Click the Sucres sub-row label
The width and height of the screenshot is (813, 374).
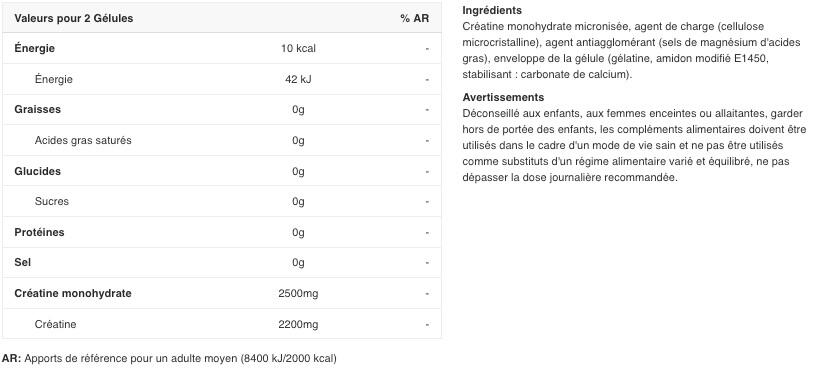click(52, 201)
